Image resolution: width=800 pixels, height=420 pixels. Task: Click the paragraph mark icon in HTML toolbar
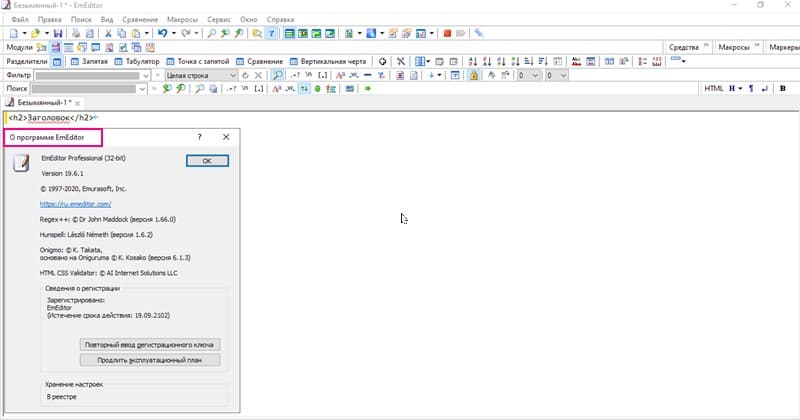point(751,89)
